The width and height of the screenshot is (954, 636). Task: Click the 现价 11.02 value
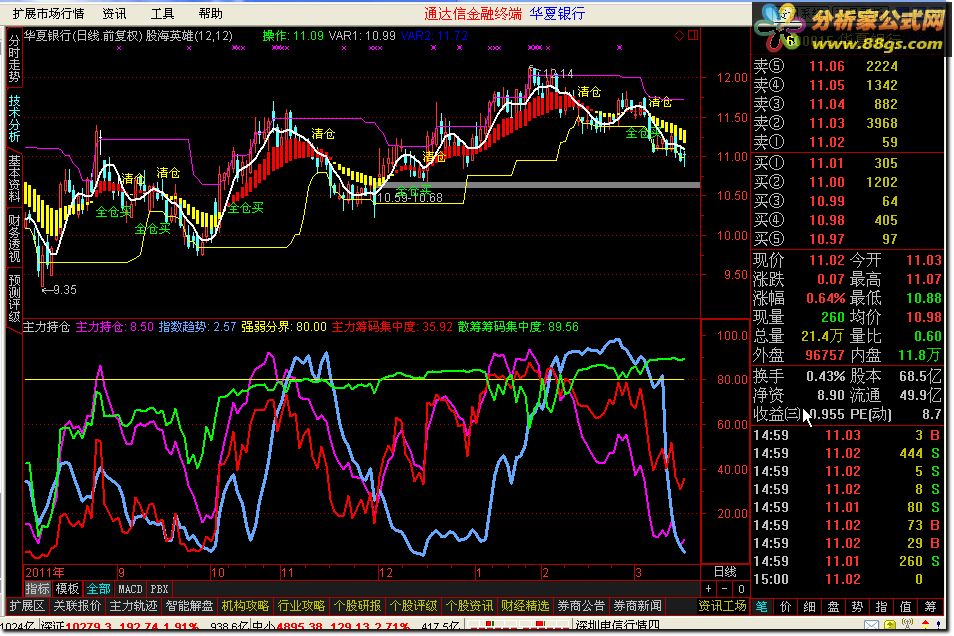826,260
